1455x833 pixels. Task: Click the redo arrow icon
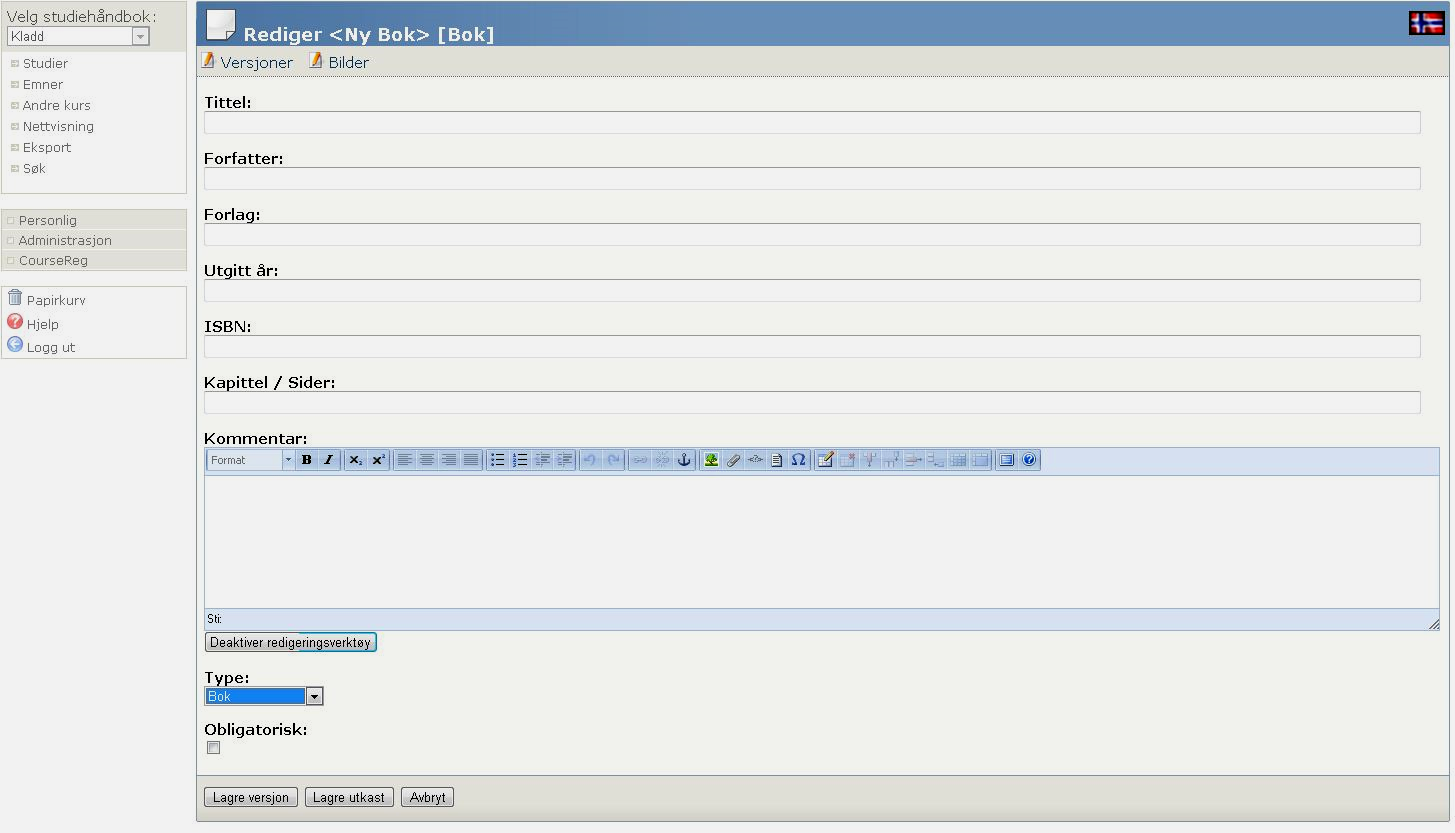[x=613, y=460]
